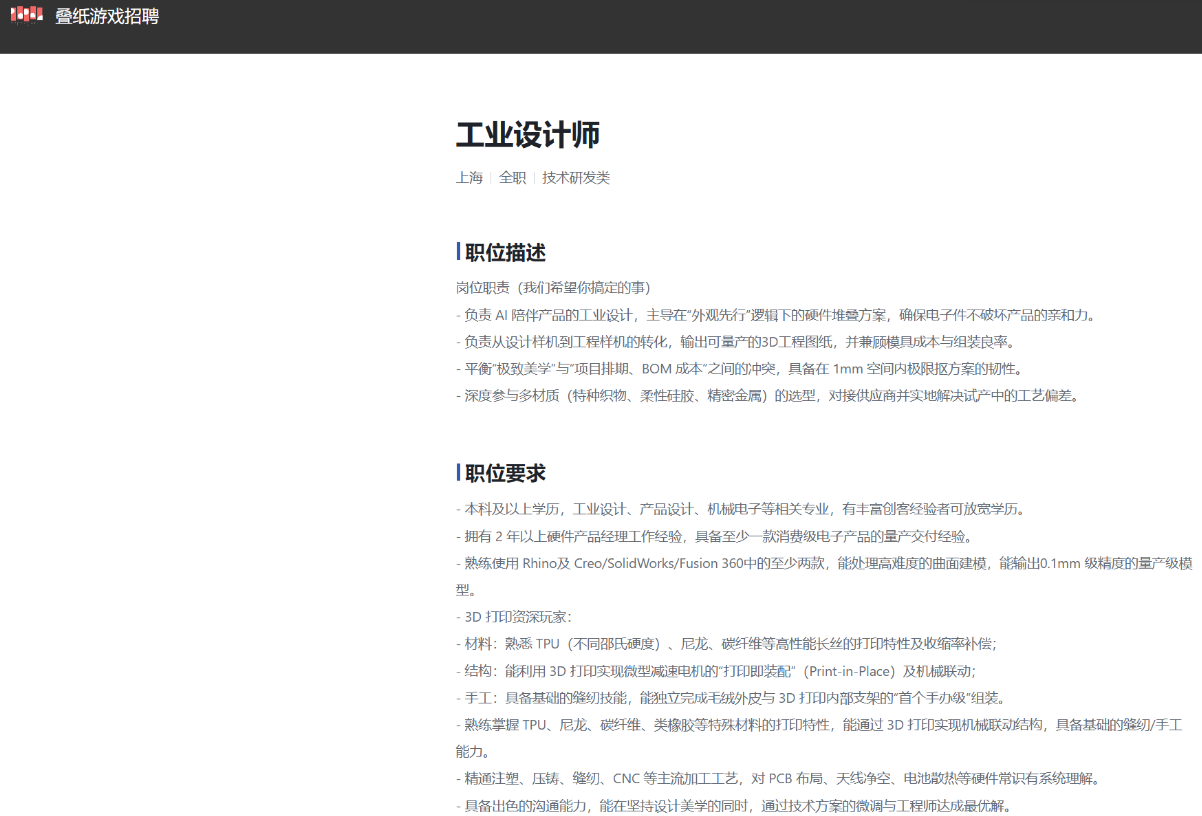Viewport: 1202px width, 816px height.
Task: Click the line starting 深度参与多材质
Action: tap(768, 395)
